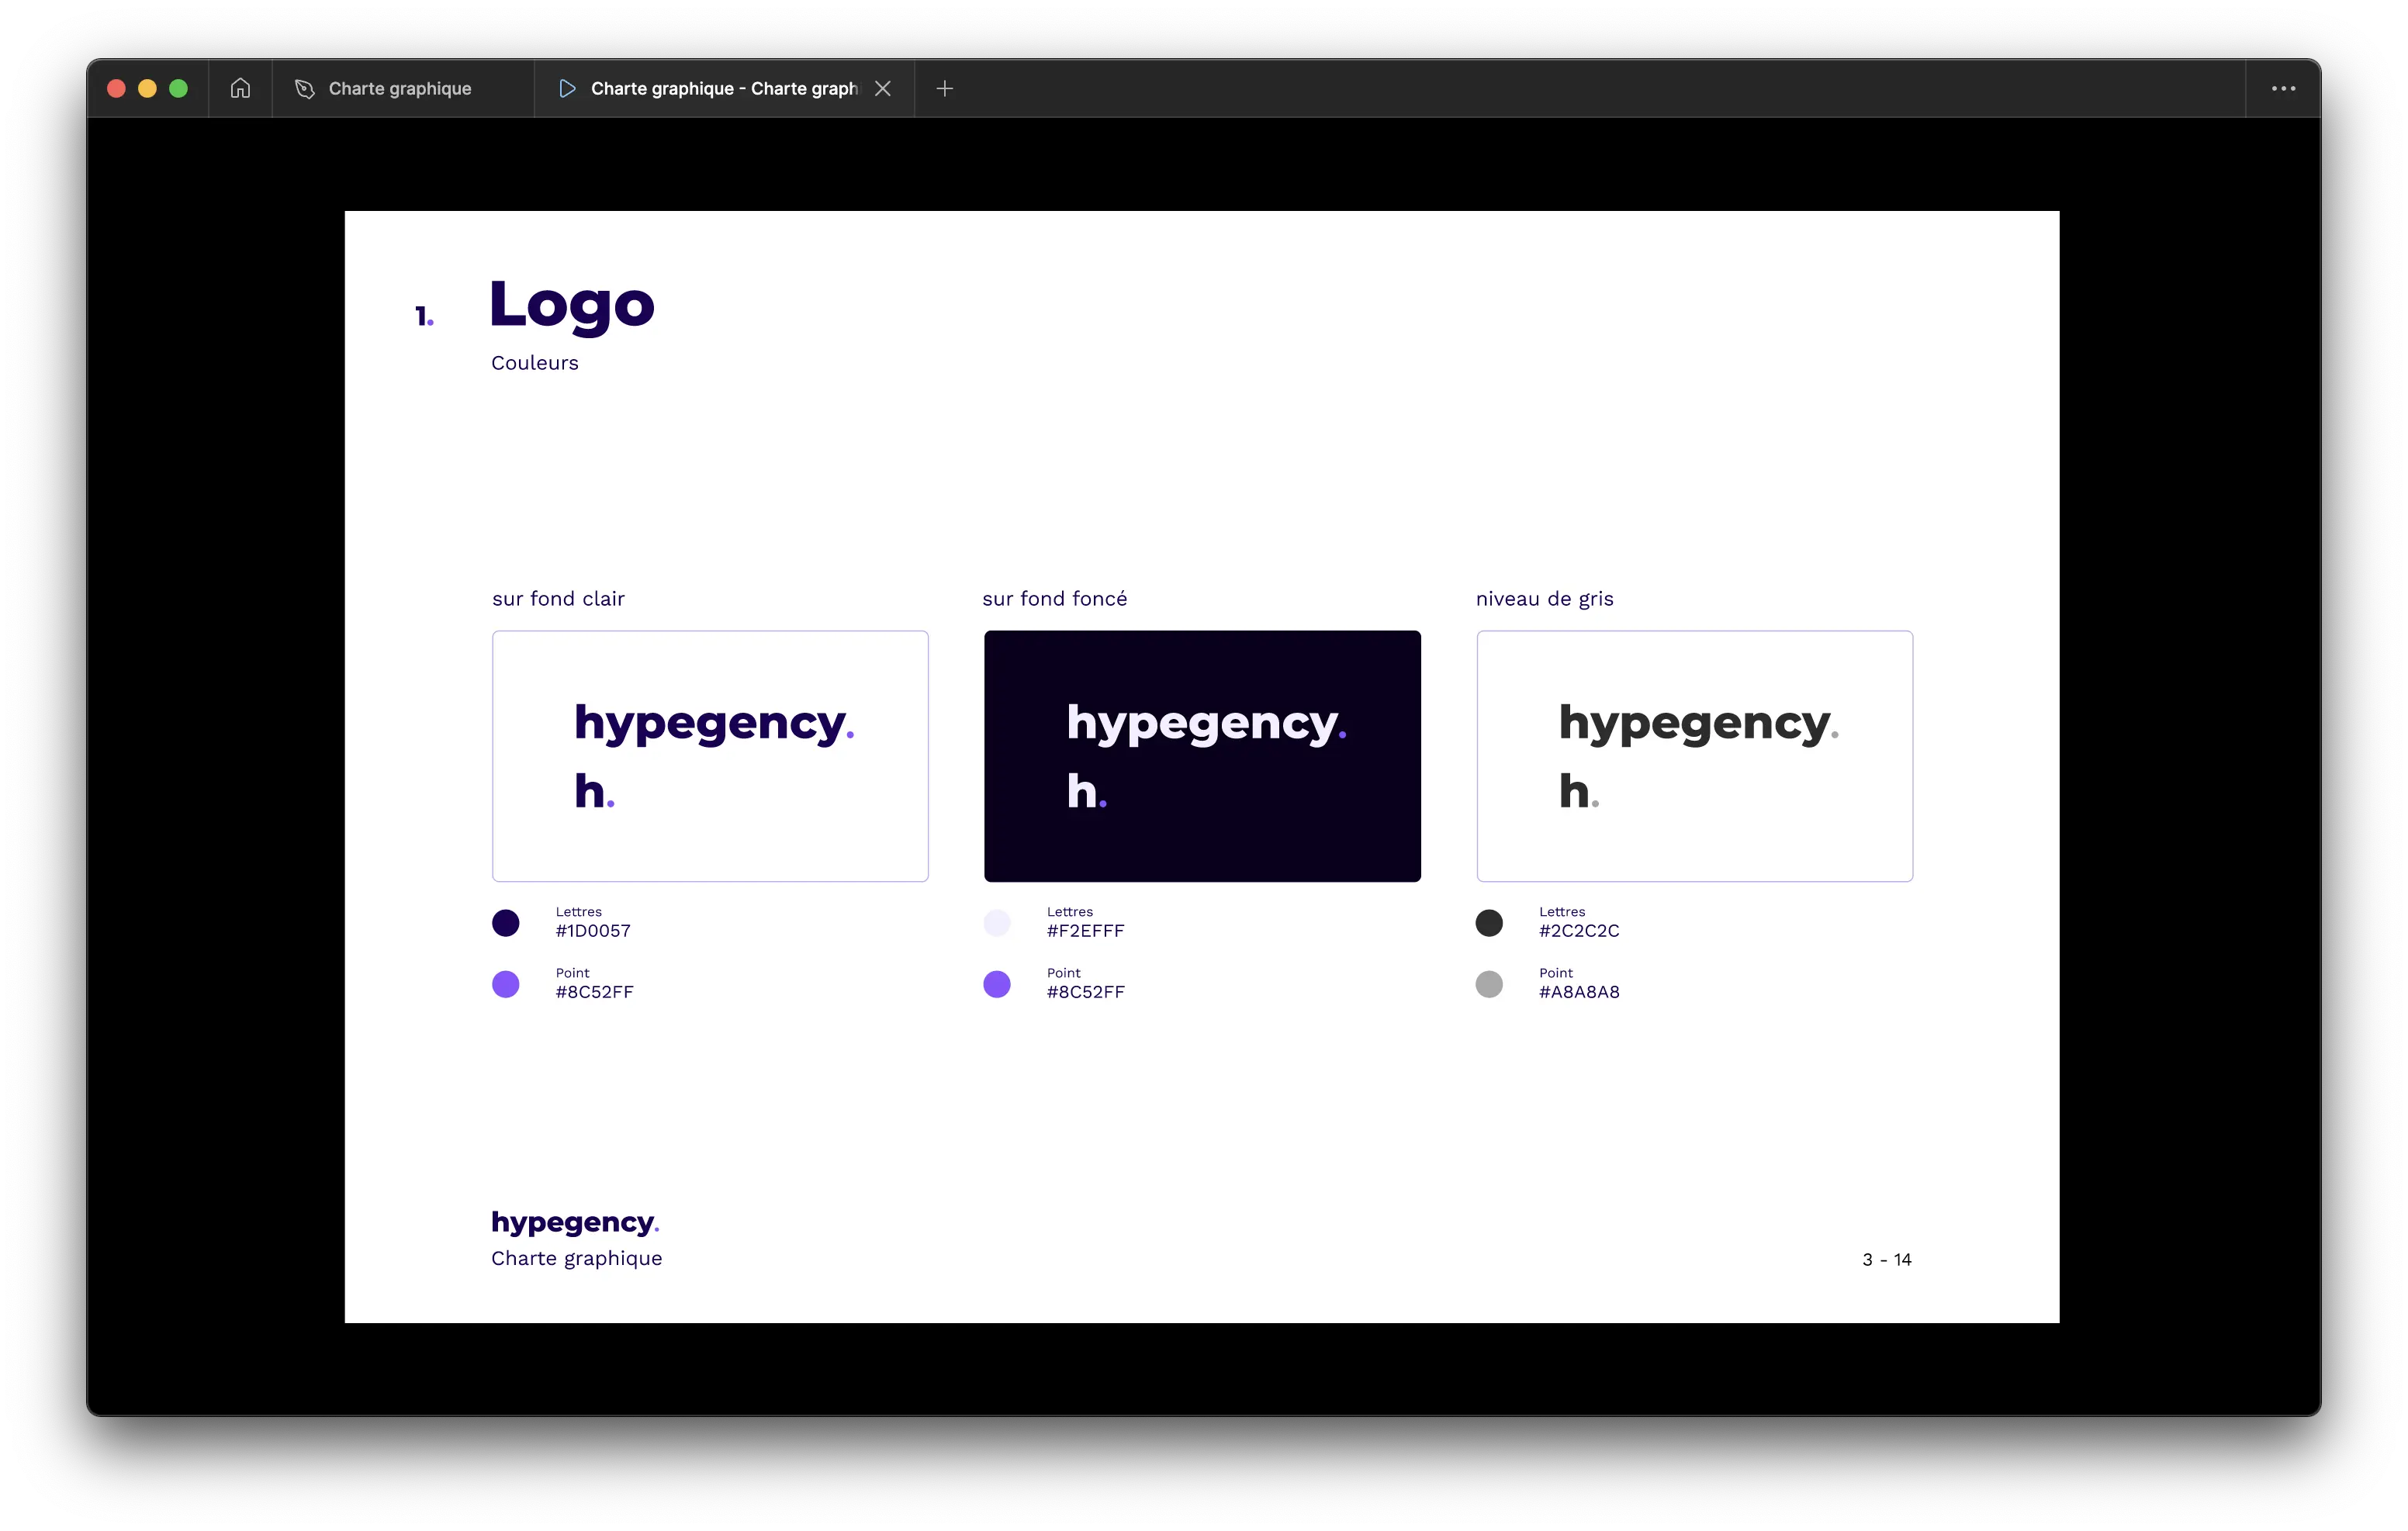Screen dimensions: 2408x1531
Task: Click the play icon on prototype tab
Action: [567, 89]
